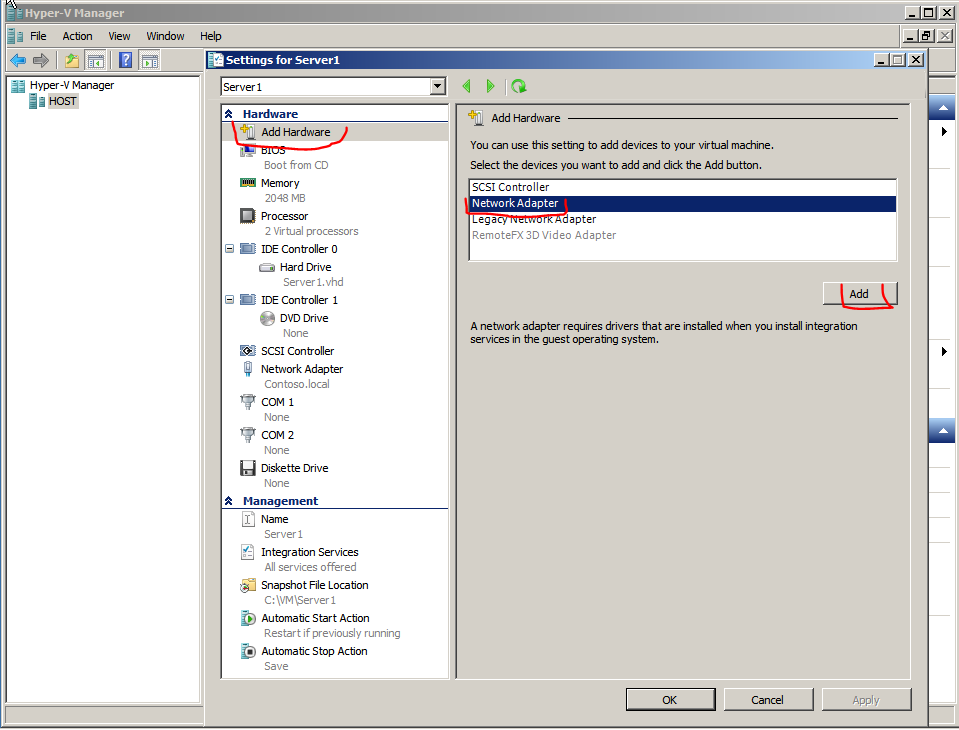Collapse the upper Actions pane section arrow
The image size is (959, 730).
point(943,108)
